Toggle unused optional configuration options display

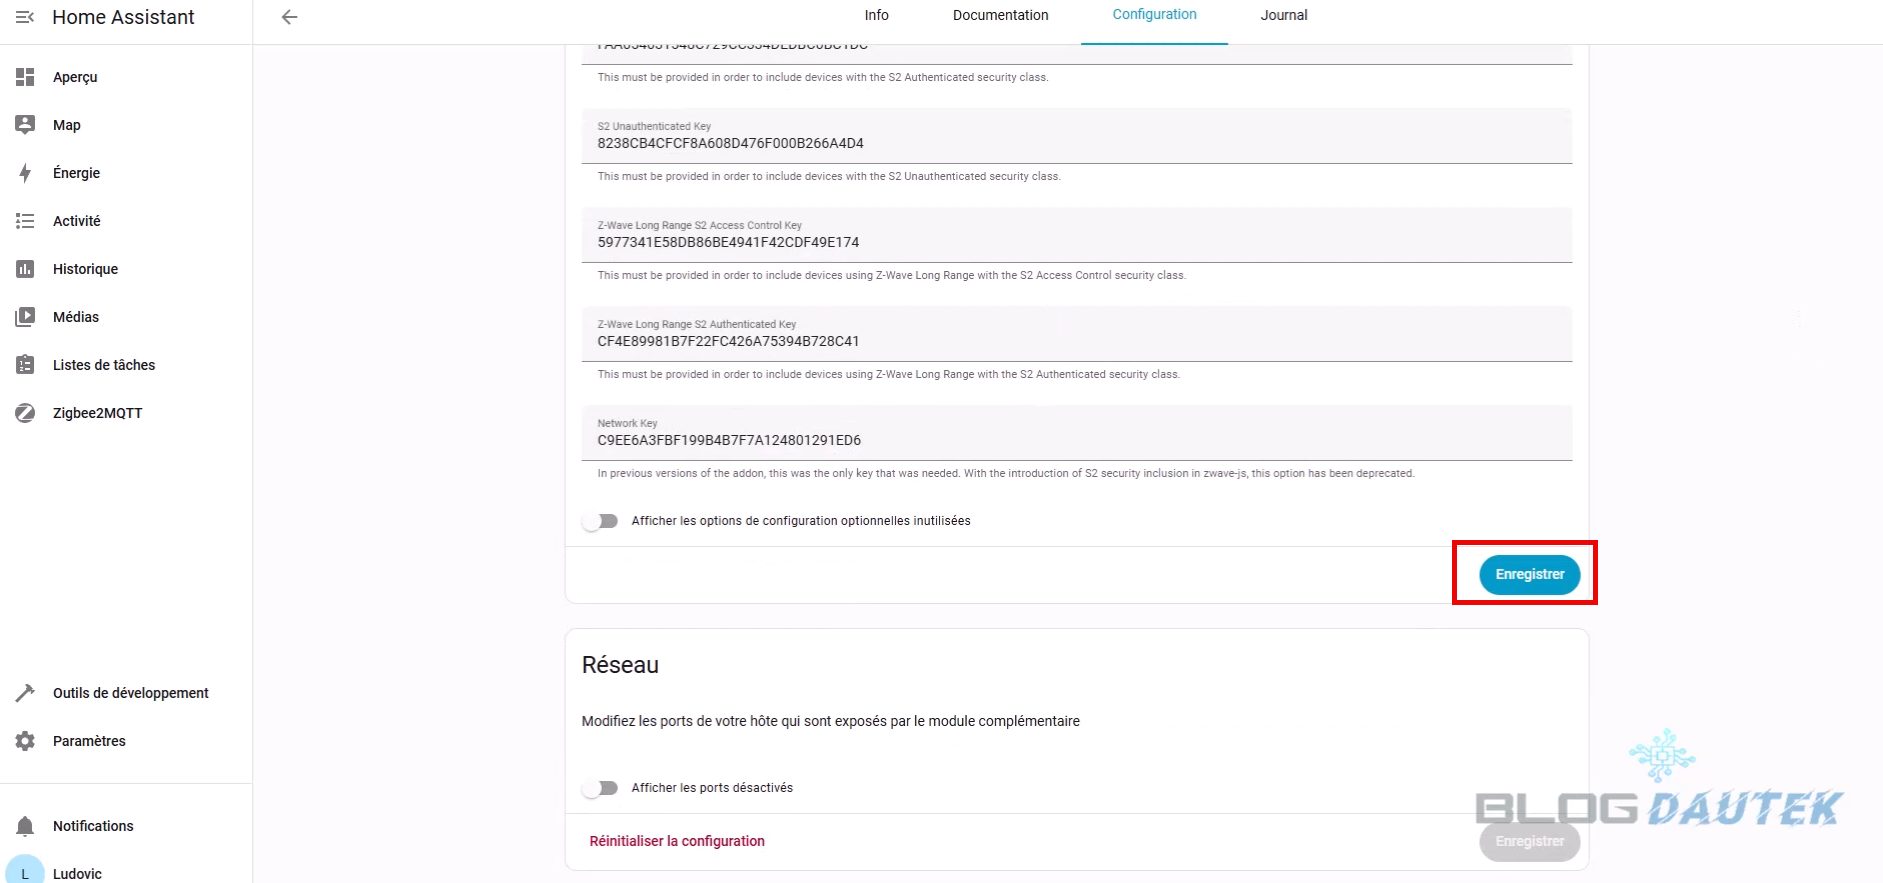pyautogui.click(x=601, y=521)
